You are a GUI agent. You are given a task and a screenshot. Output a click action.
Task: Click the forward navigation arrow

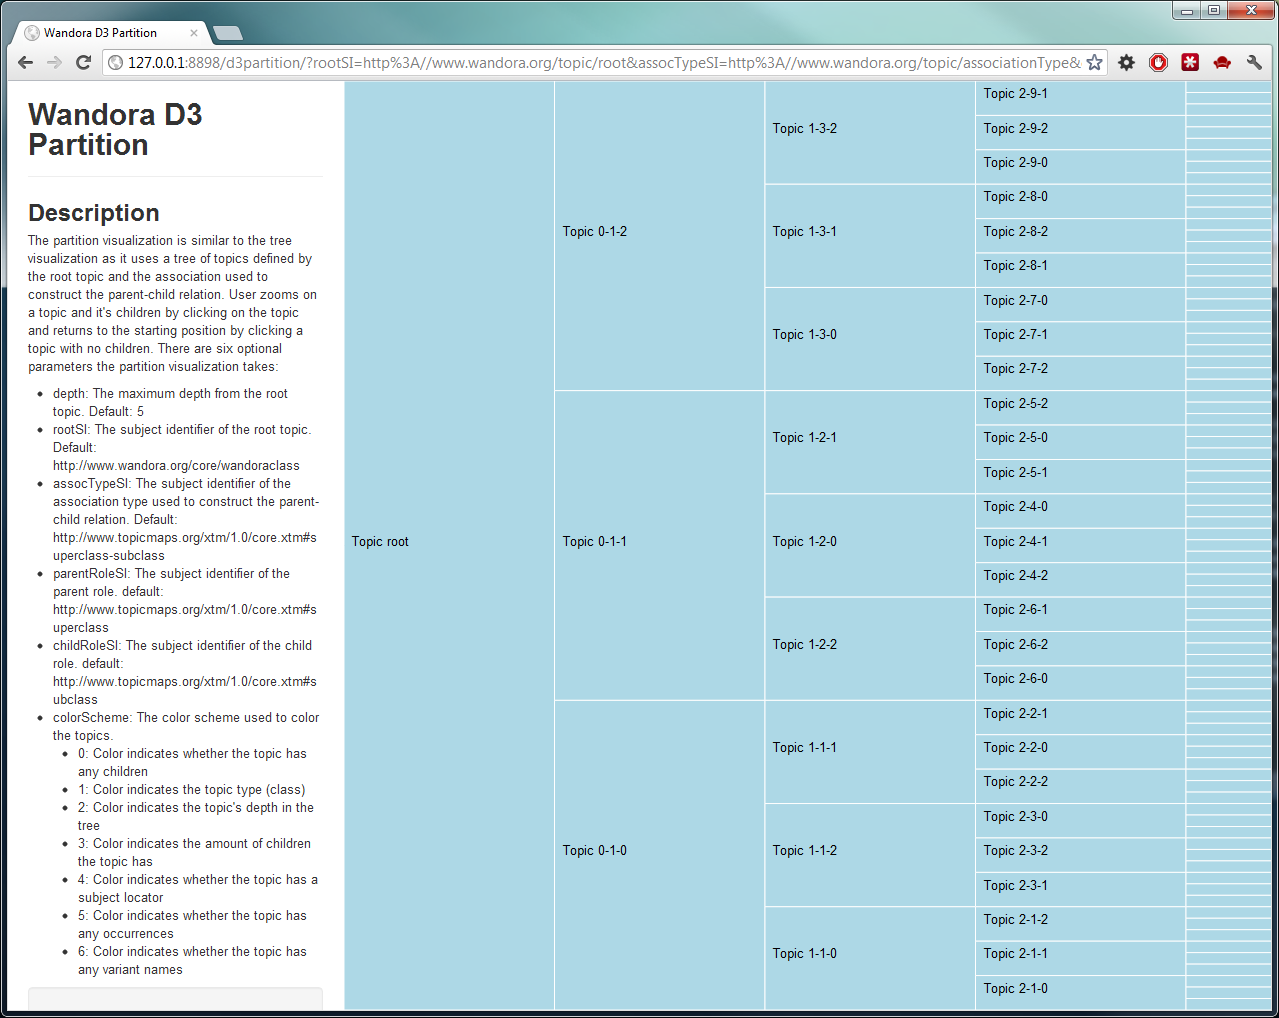pos(53,62)
